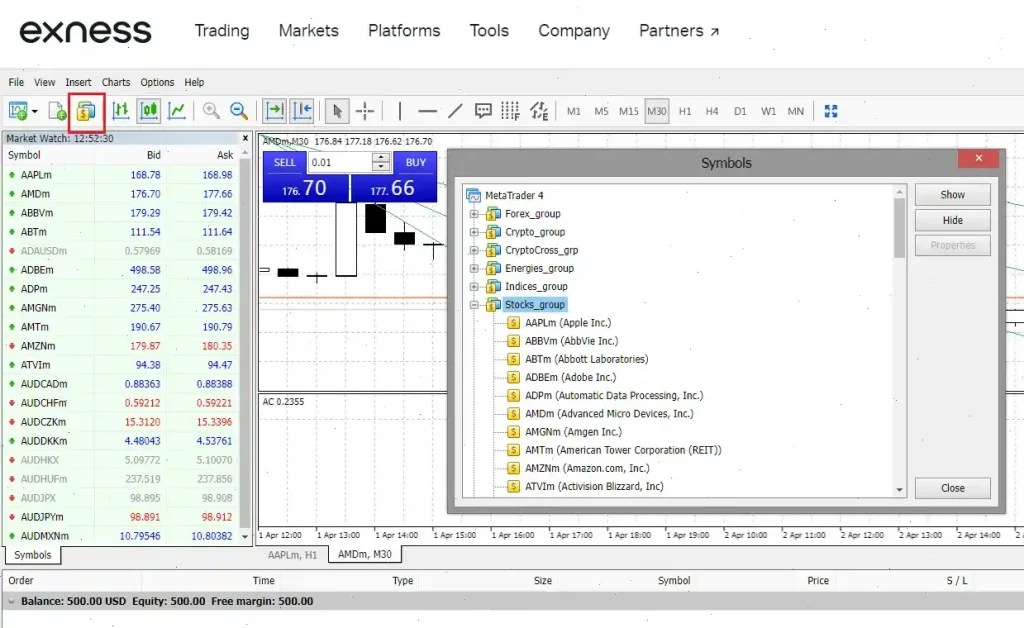Click Show in the Symbols dialog
The height and width of the screenshot is (628, 1024).
[951, 193]
